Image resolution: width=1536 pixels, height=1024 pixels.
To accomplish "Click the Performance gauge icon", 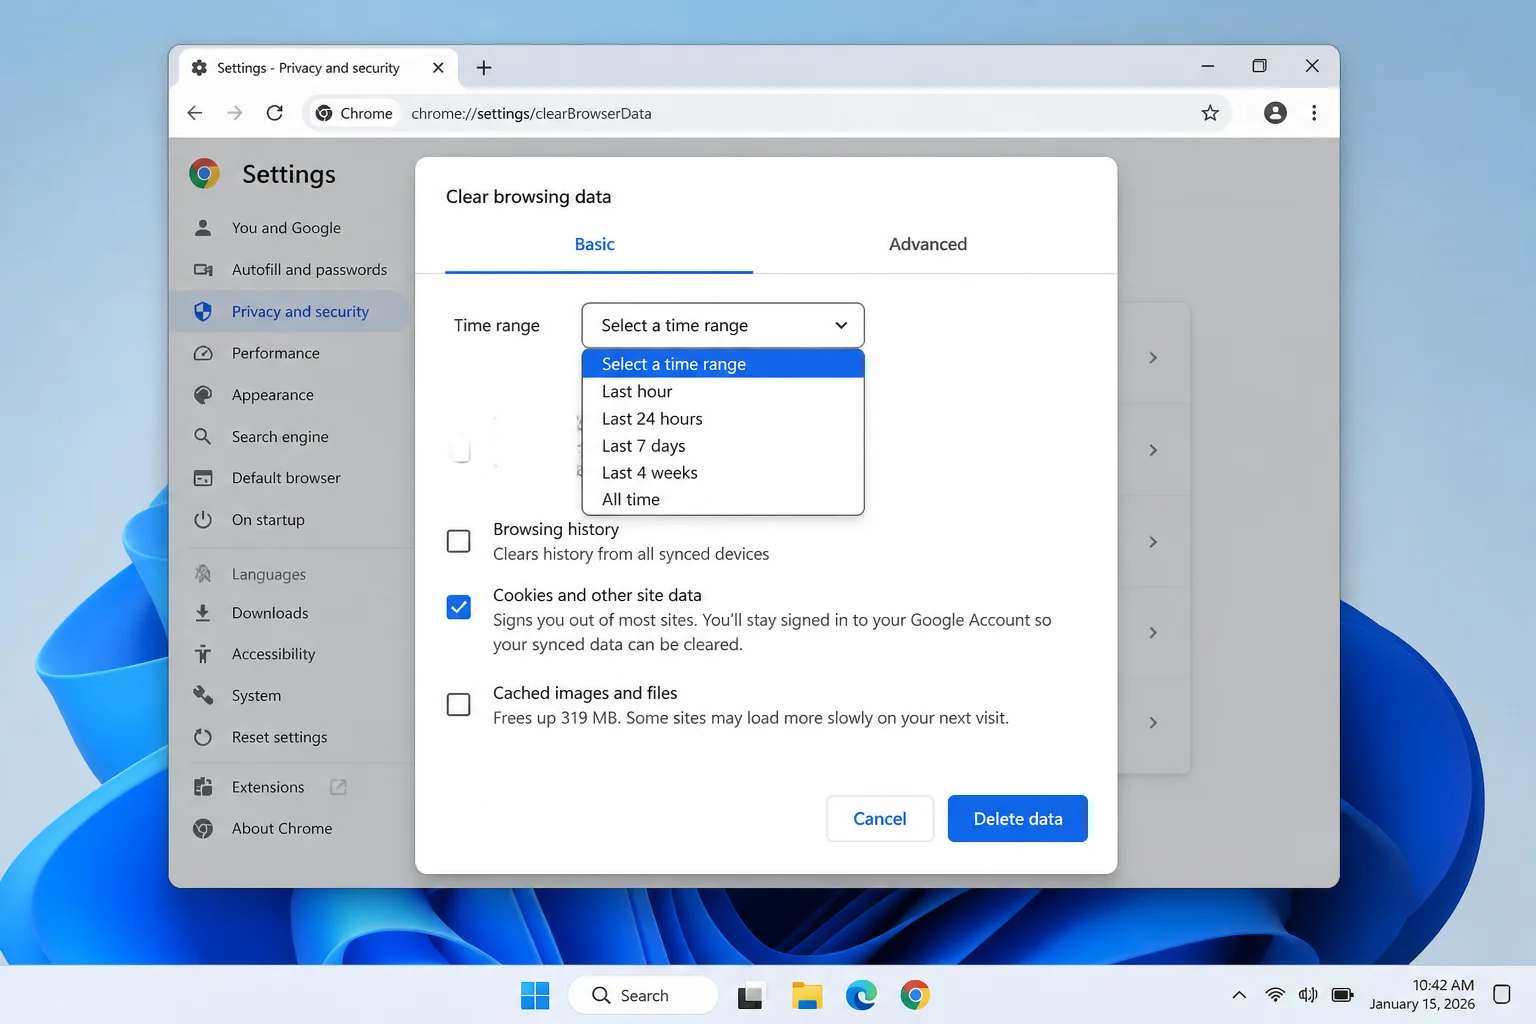I will click(x=203, y=353).
